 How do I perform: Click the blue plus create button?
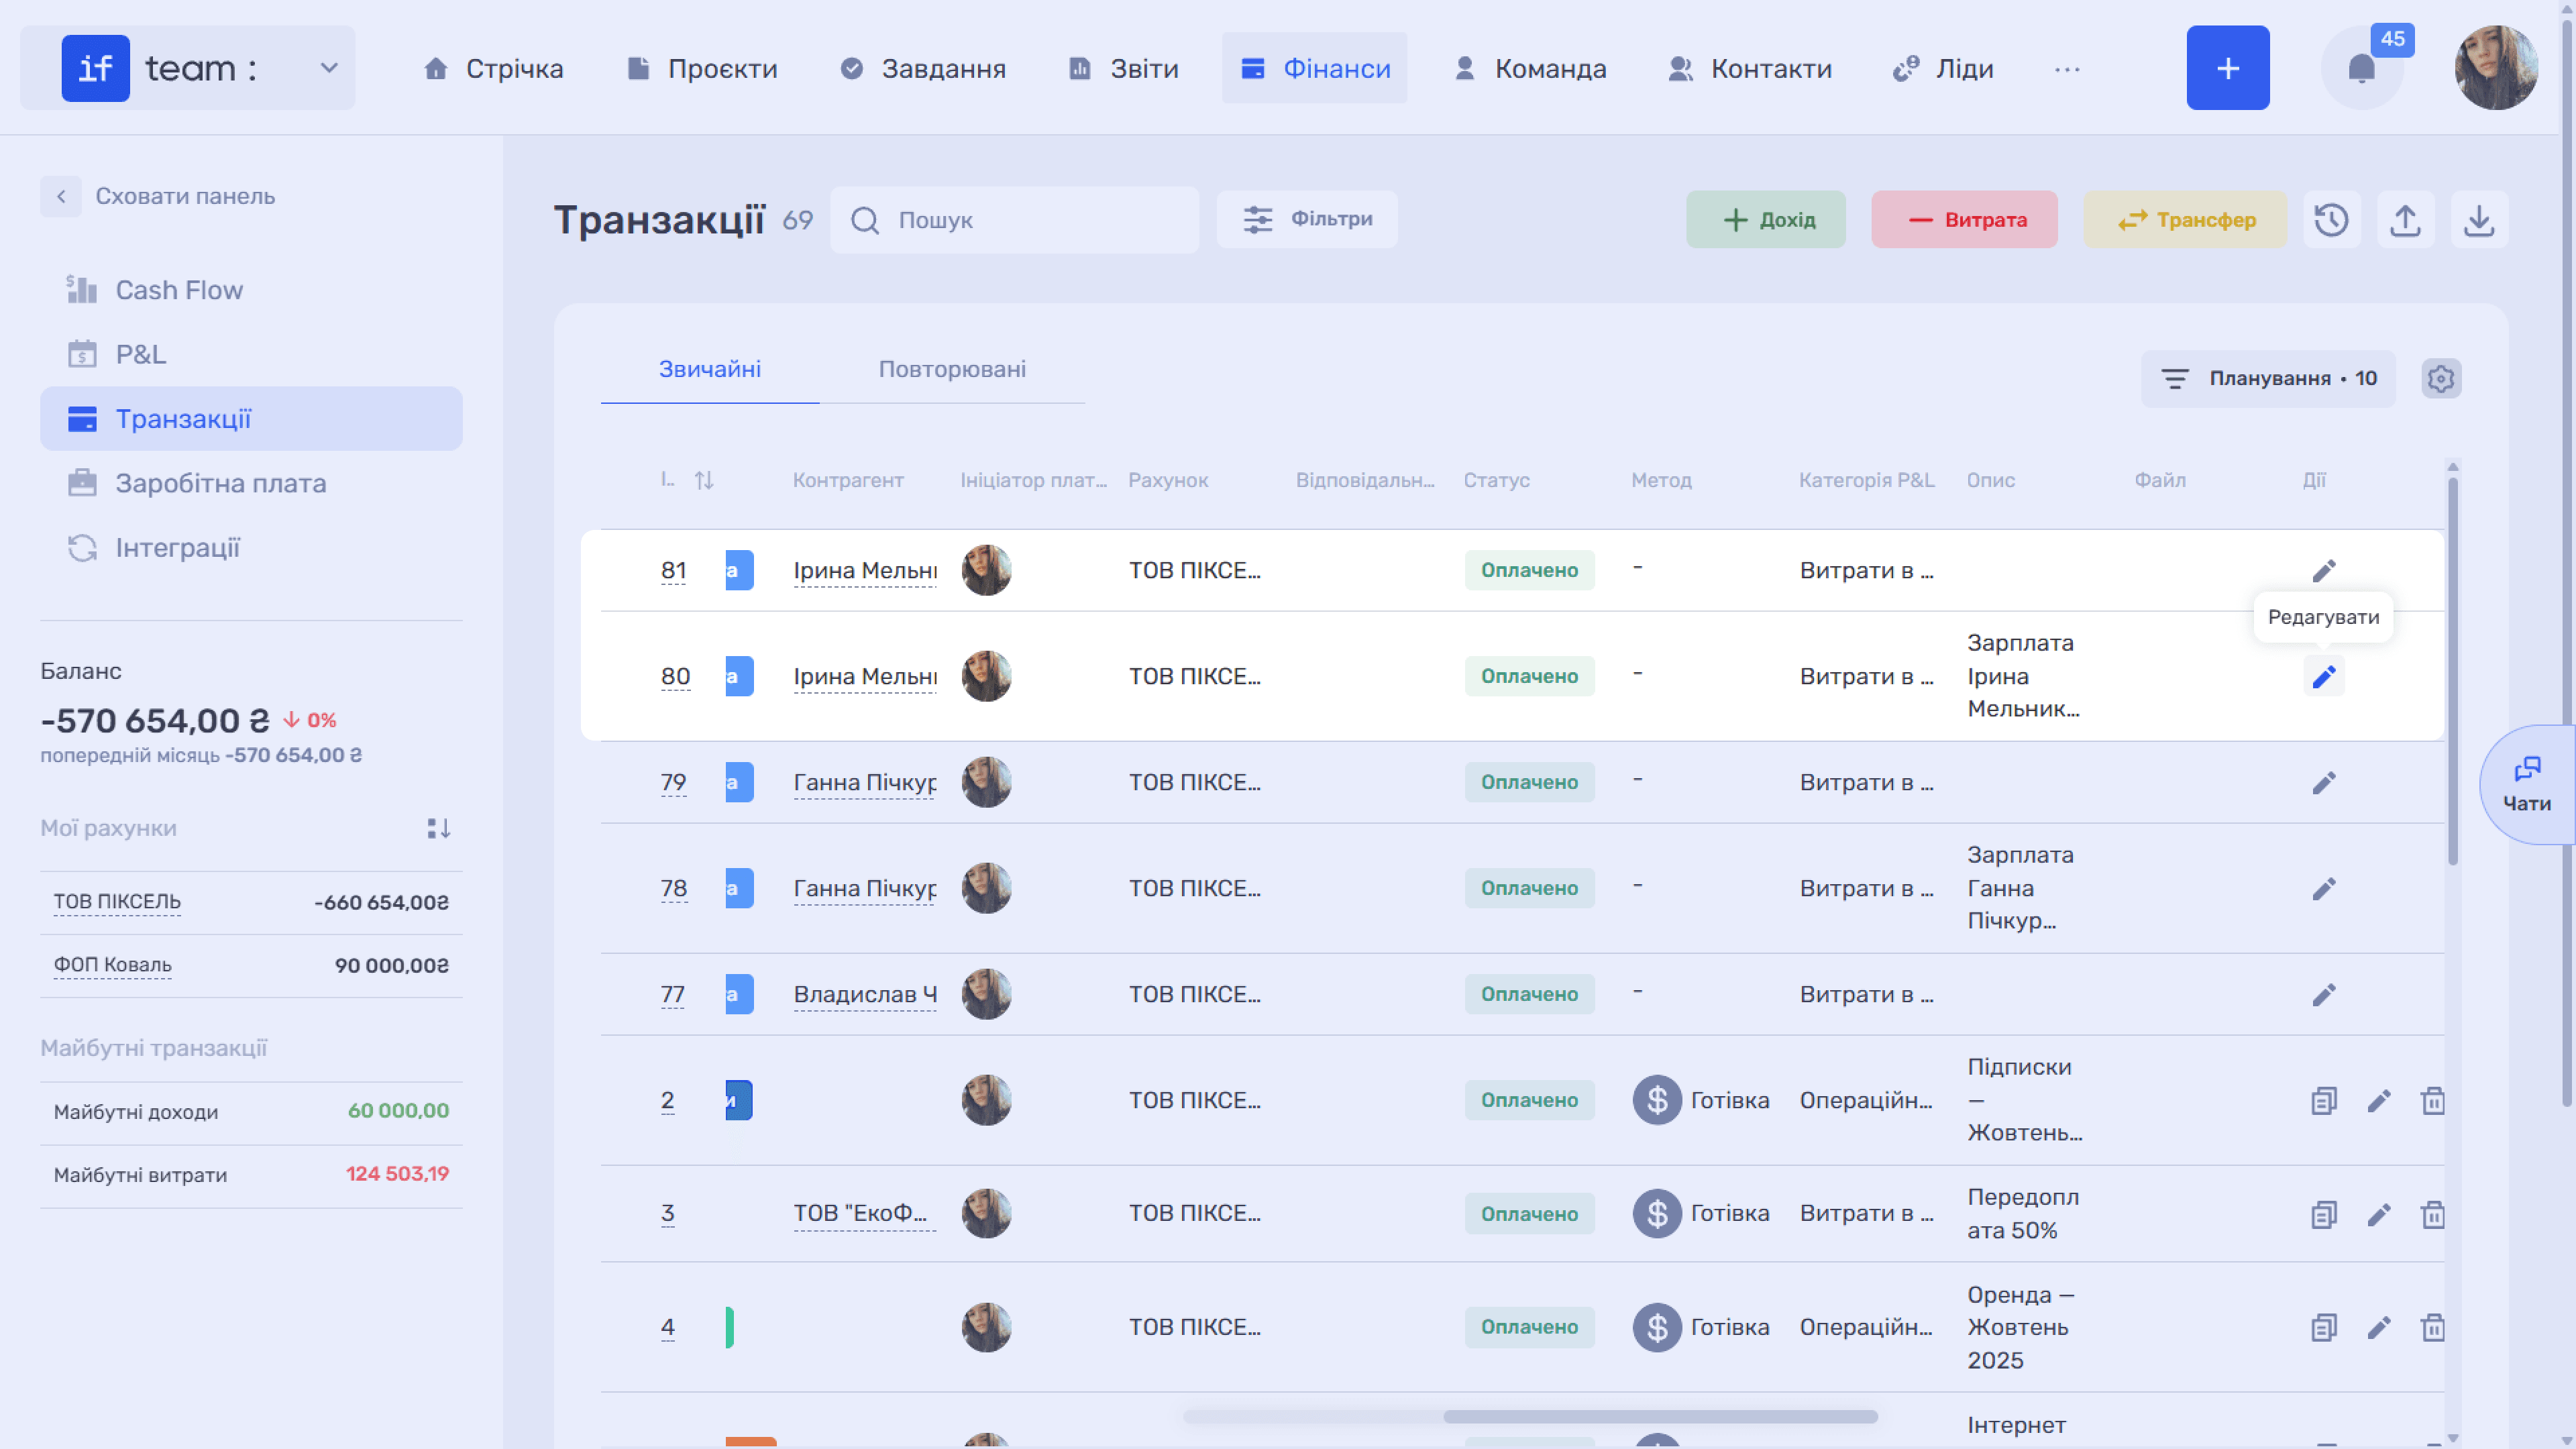coord(2228,68)
